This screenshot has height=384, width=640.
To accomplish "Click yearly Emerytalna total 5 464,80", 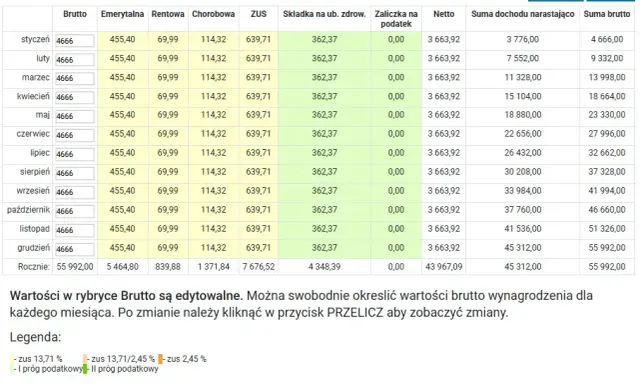I will (x=122, y=267).
